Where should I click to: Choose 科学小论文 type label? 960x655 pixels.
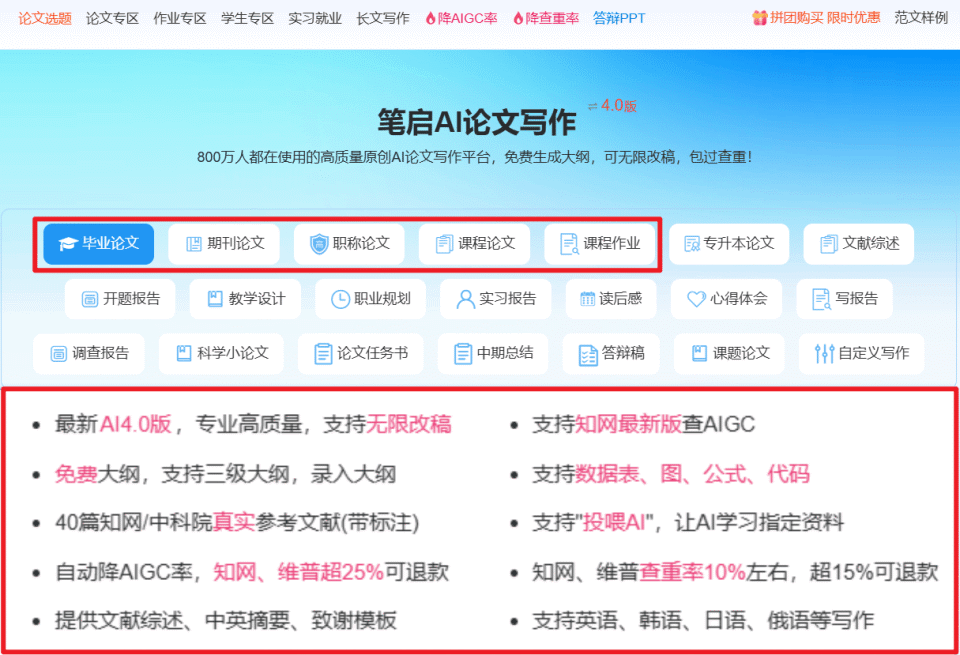(233, 353)
